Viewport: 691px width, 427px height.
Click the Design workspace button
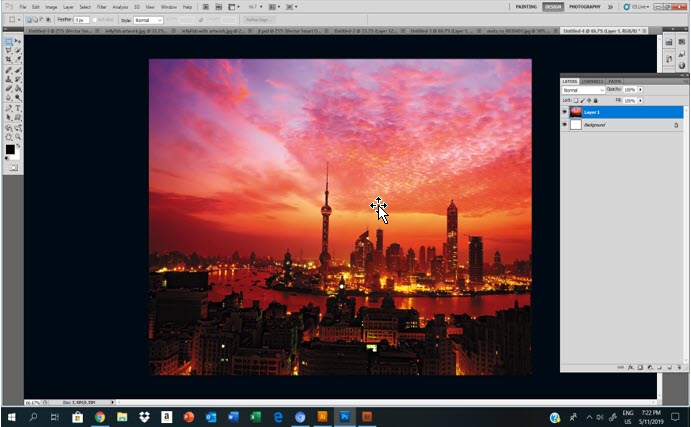[553, 7]
